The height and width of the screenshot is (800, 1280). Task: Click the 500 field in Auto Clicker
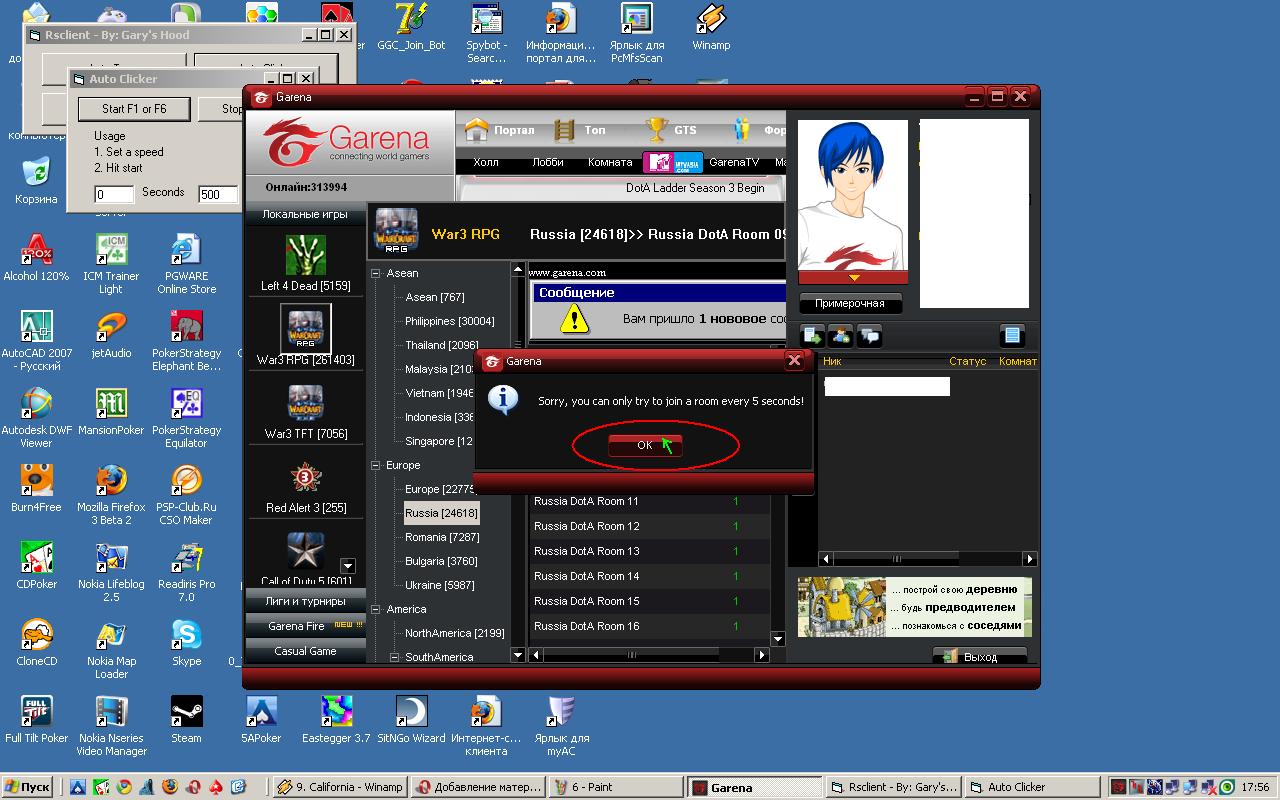[218, 194]
